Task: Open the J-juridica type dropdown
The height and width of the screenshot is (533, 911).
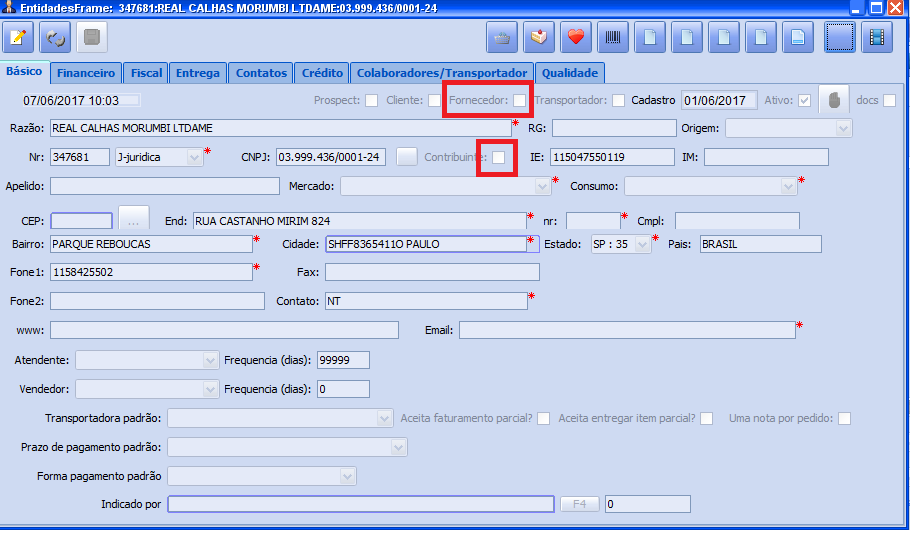Action: point(193,158)
